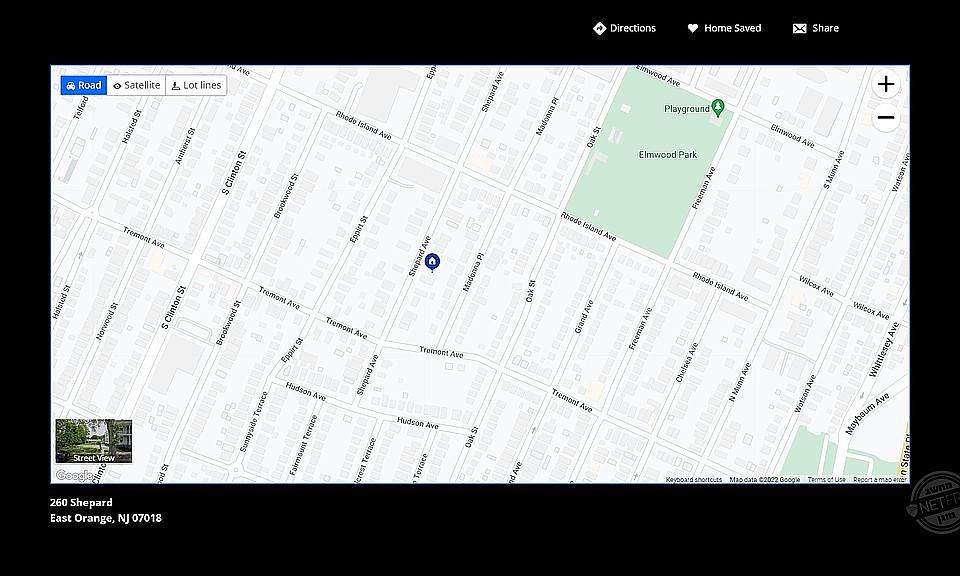Screen dimensions: 960x576
Task: Click the blue home marker pin
Action: 432,263
